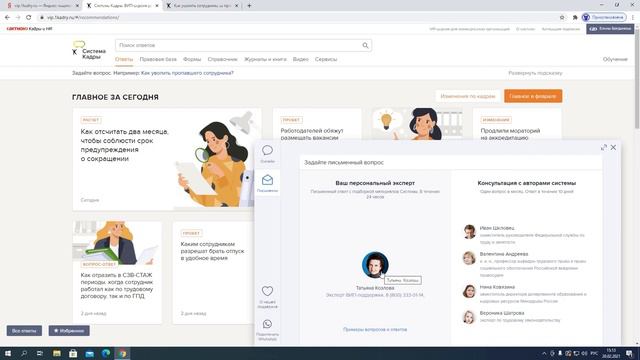Go back in the browser
The image size is (640, 360).
[7, 17]
